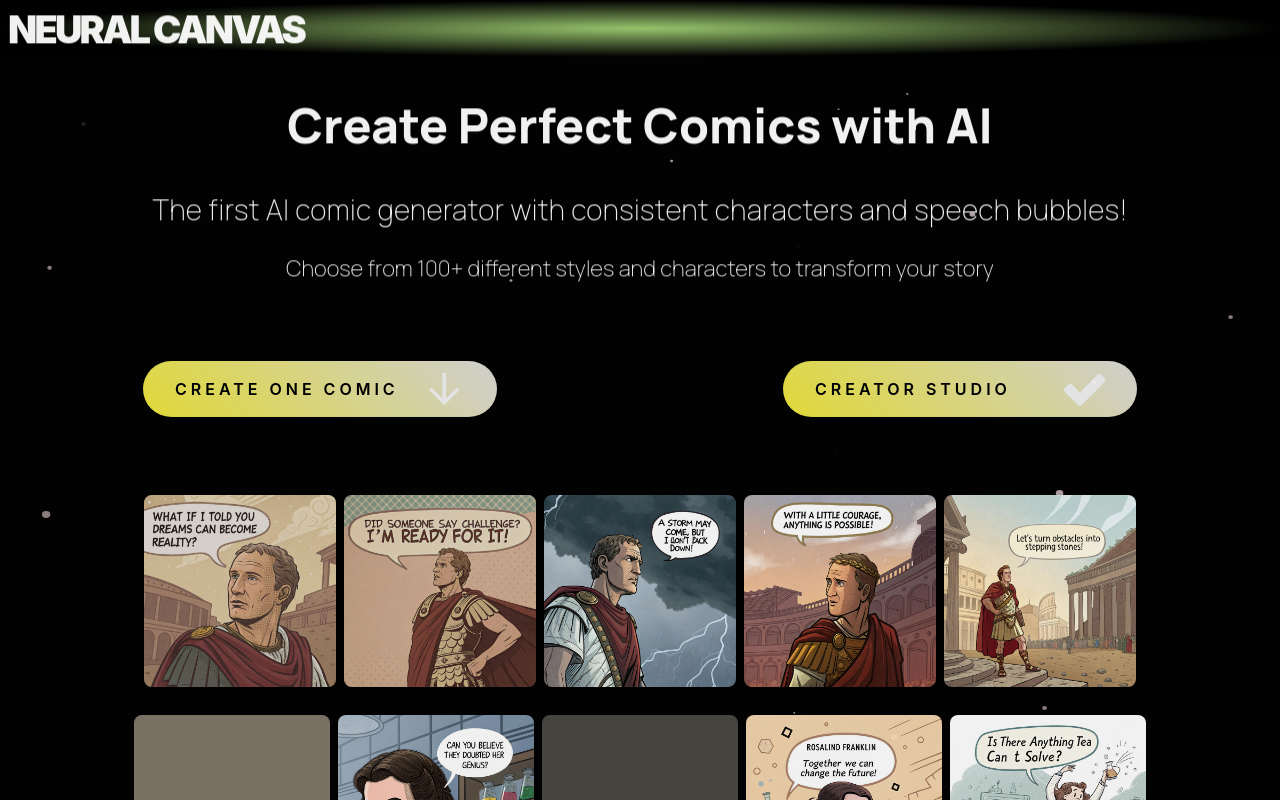View the storm and lightning comic panel
This screenshot has width=1280, height=800.
click(640, 591)
